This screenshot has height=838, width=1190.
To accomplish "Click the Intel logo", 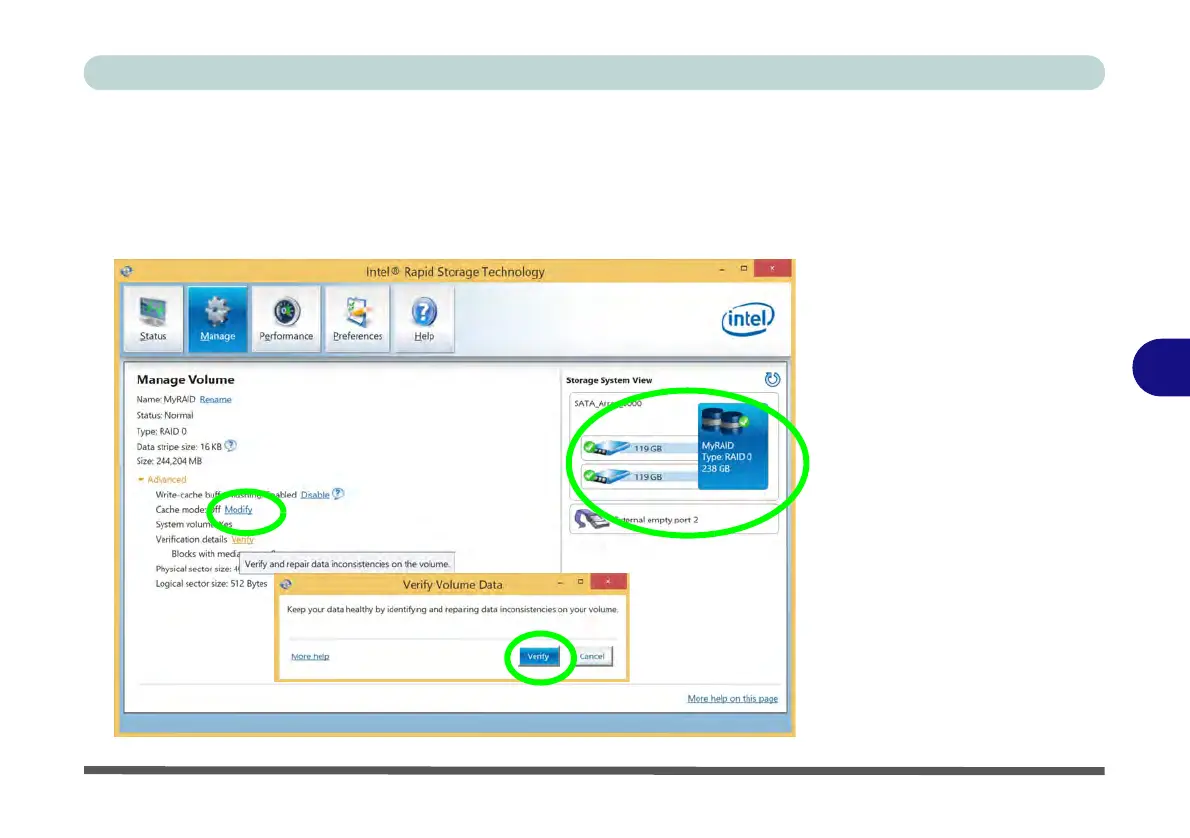I will click(x=748, y=320).
